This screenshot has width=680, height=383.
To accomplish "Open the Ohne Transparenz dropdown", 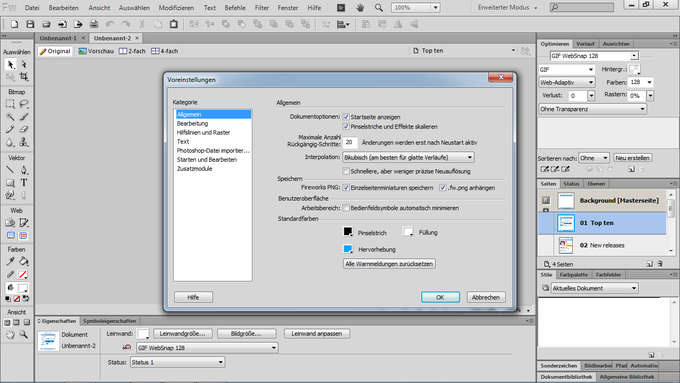I will 592,109.
